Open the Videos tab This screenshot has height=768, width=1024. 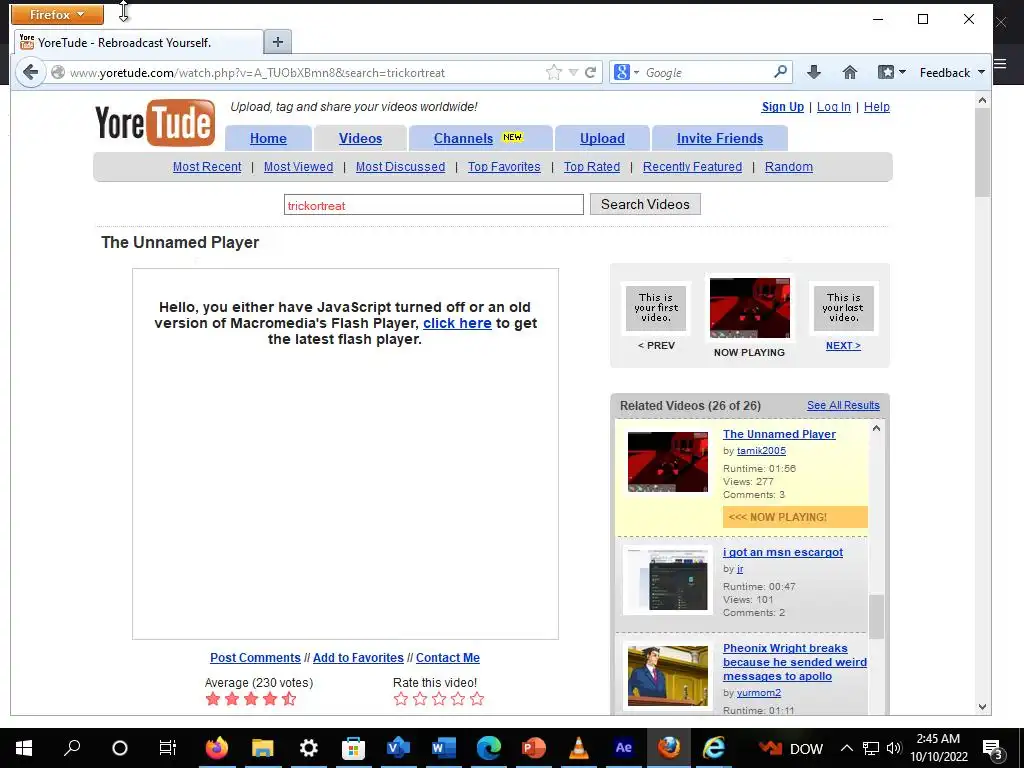coord(360,138)
